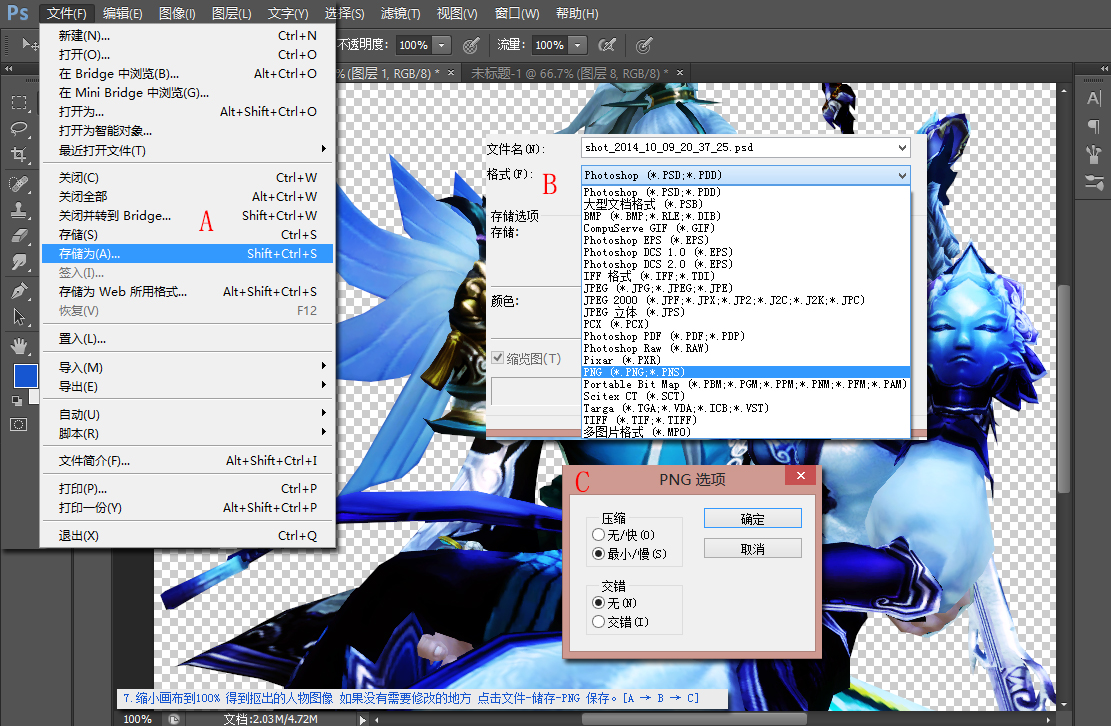
Task: Open the 滤镜(T) menu
Action: click(400, 13)
